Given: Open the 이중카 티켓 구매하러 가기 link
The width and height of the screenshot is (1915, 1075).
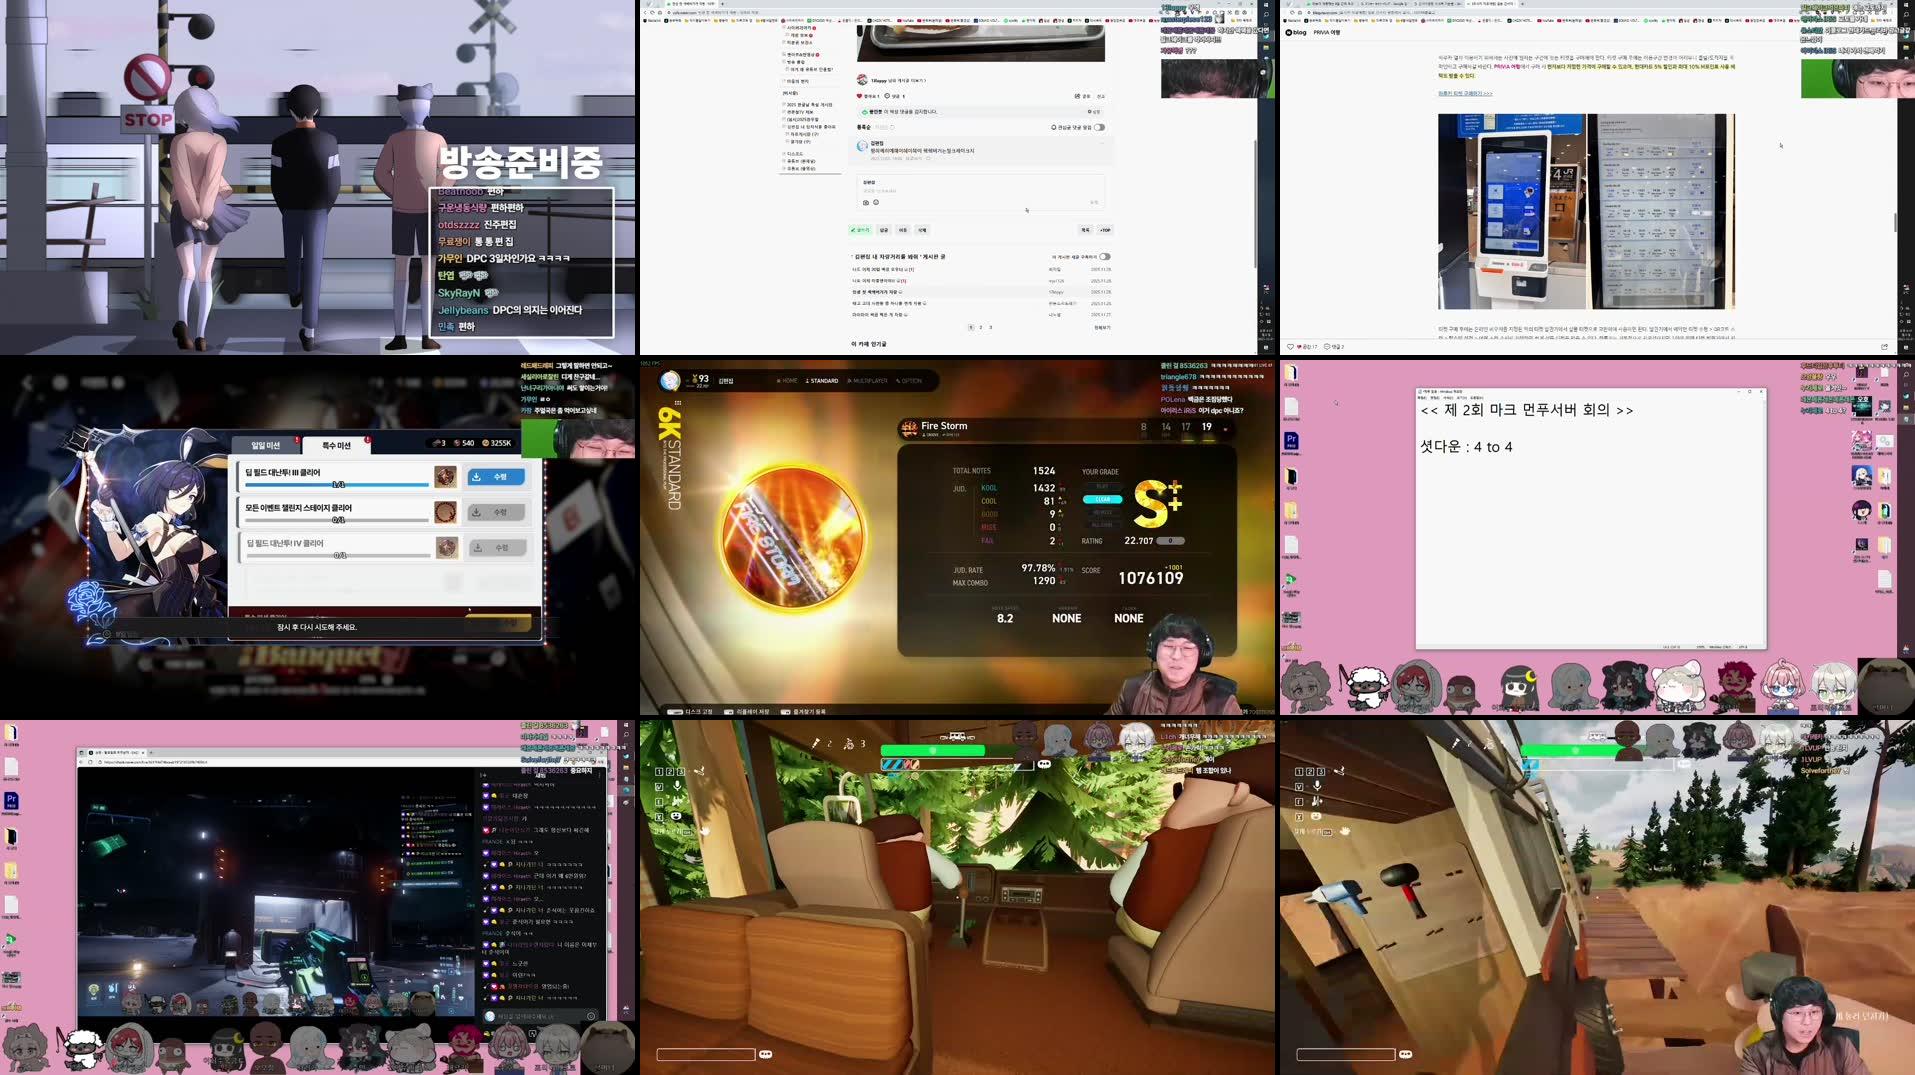Looking at the screenshot, I should click(1464, 94).
